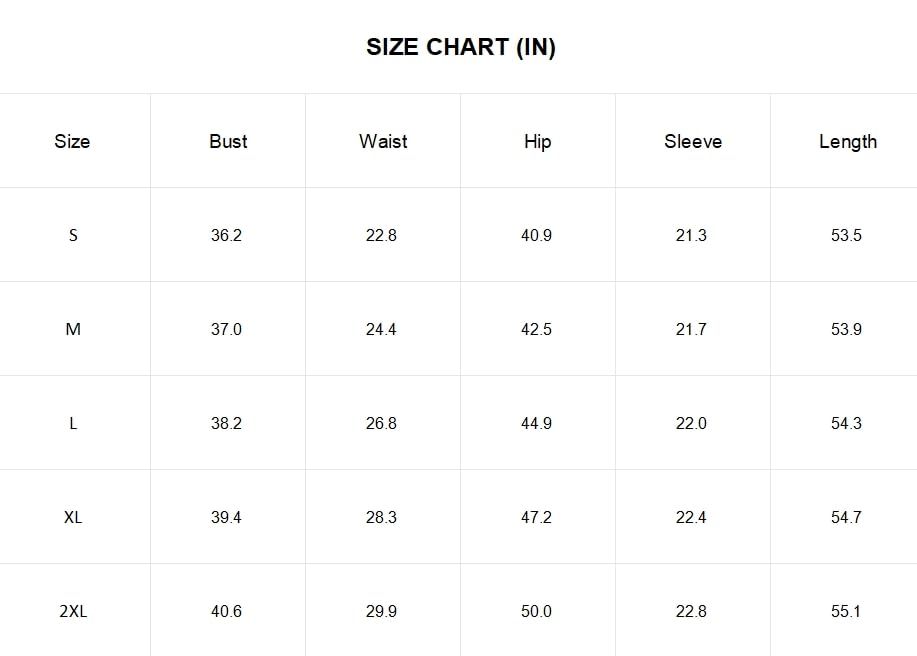917x656 pixels.
Task: Select the XL size row label
Action: click(73, 517)
